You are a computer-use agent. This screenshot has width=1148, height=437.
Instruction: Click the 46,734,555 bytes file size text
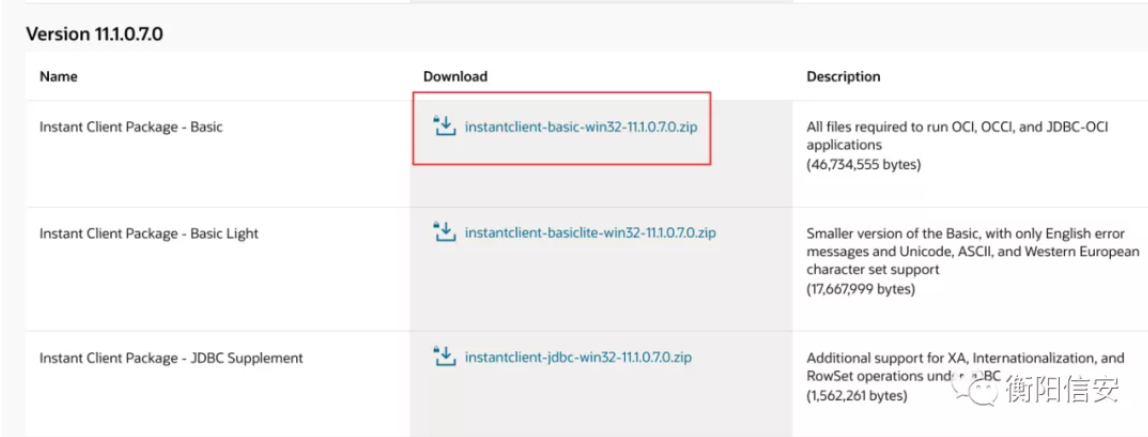pyautogui.click(x=864, y=165)
